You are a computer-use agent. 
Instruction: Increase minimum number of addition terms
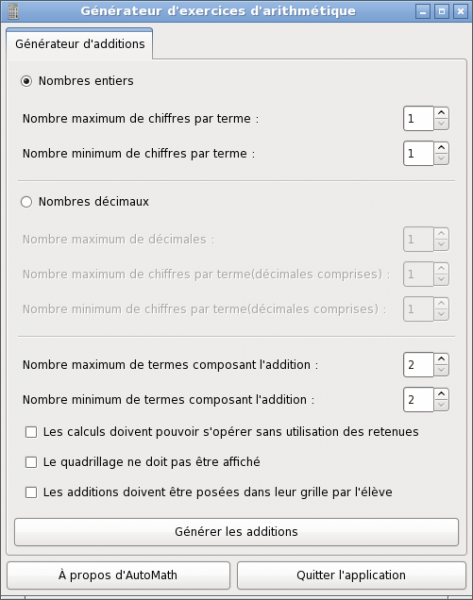(441, 394)
